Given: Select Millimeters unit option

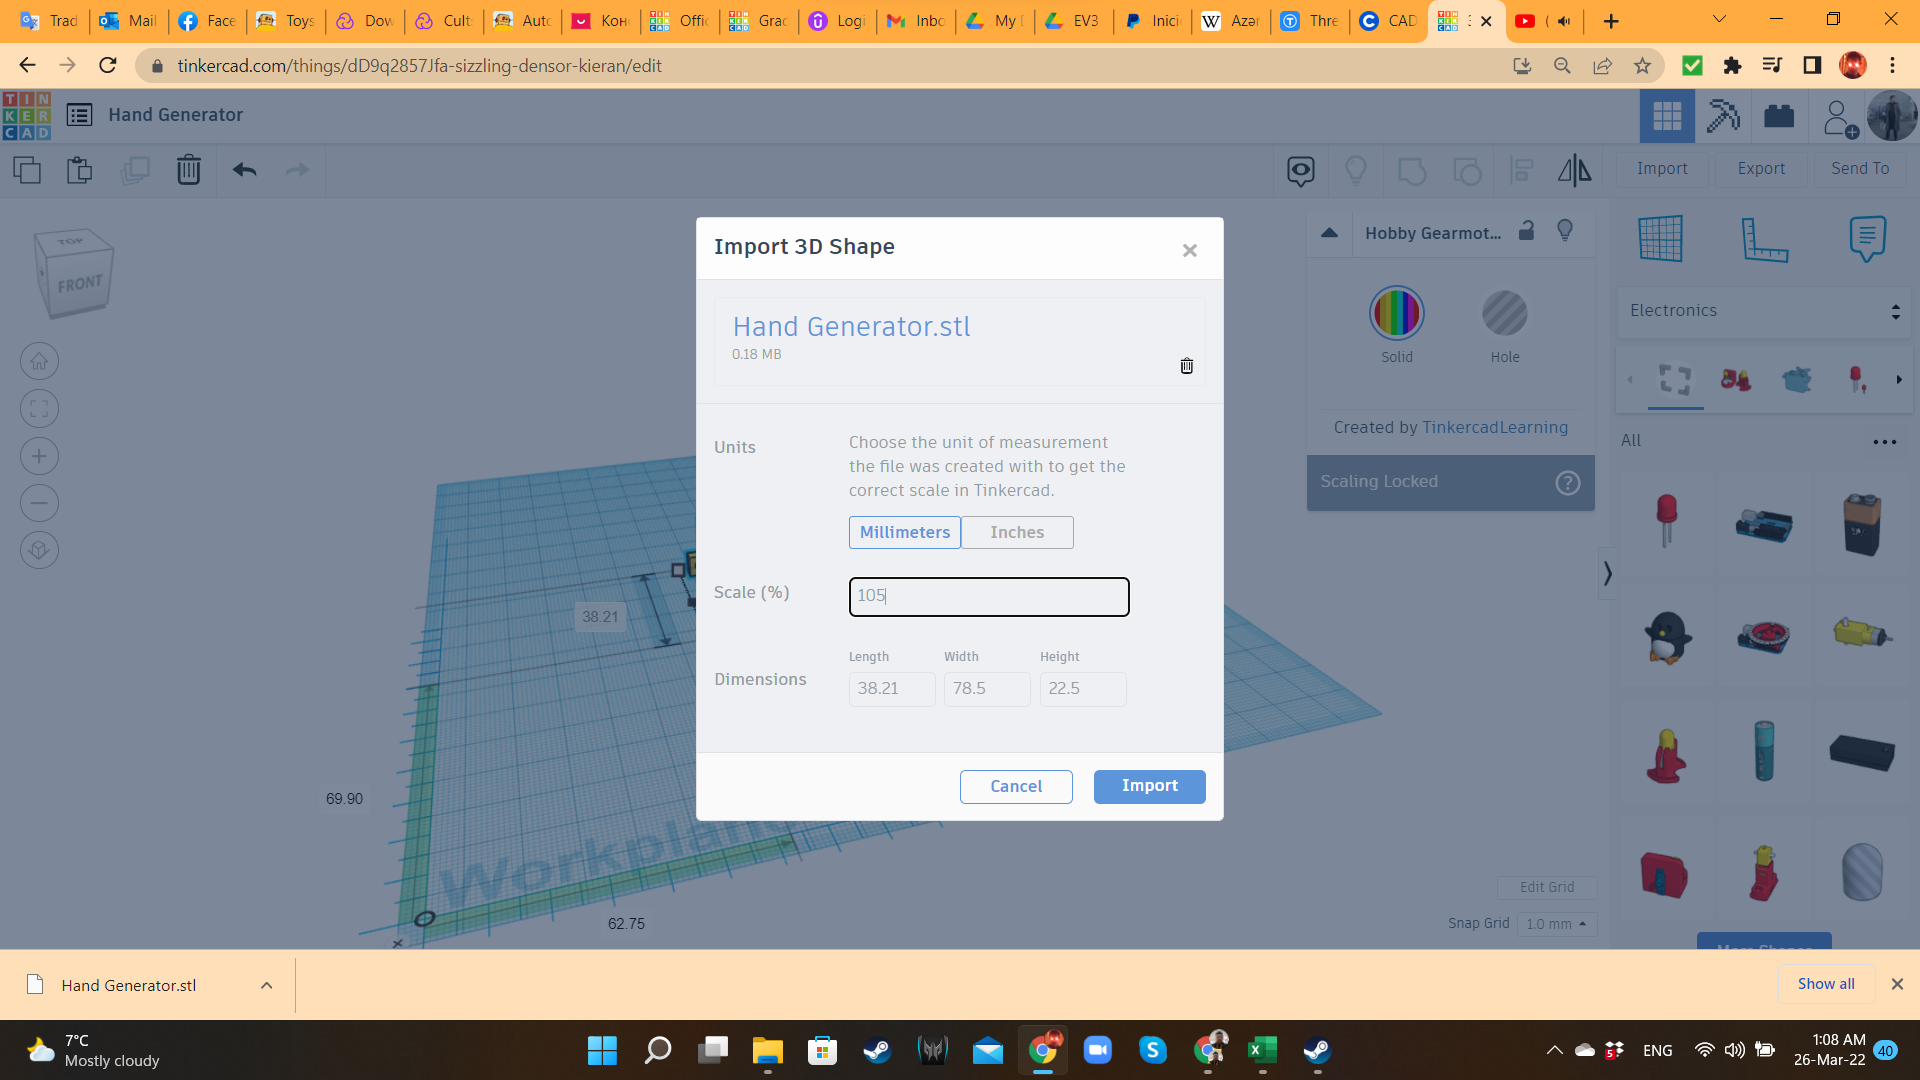Looking at the screenshot, I should (x=904, y=532).
